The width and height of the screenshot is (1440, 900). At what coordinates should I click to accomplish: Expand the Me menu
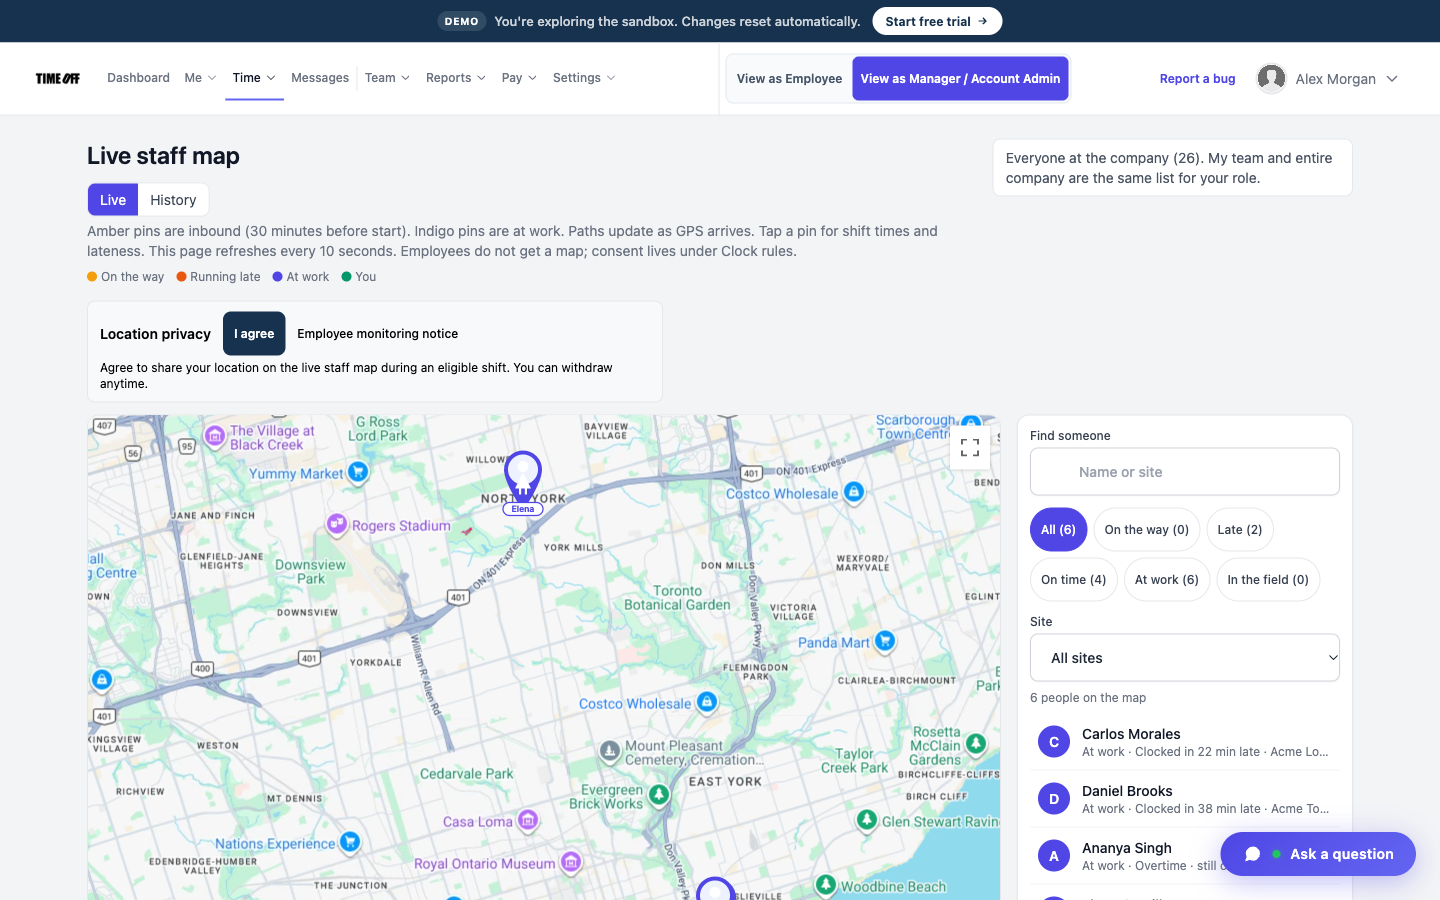pyautogui.click(x=200, y=78)
